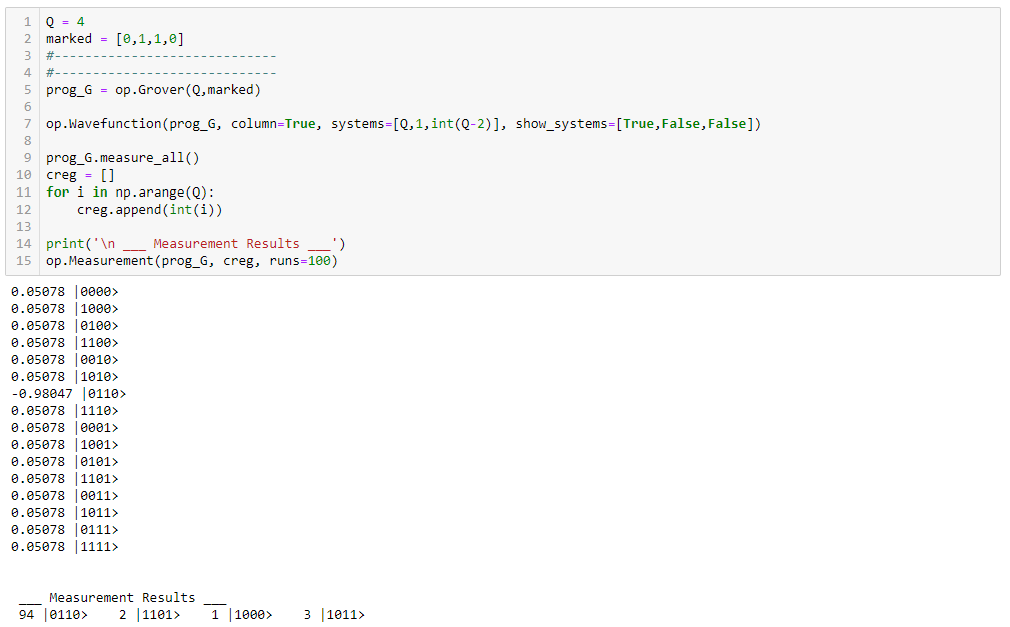This screenshot has width=1010, height=627.
Task: Click the creg.append(int(i)) statement
Action: pyautogui.click(x=150, y=209)
